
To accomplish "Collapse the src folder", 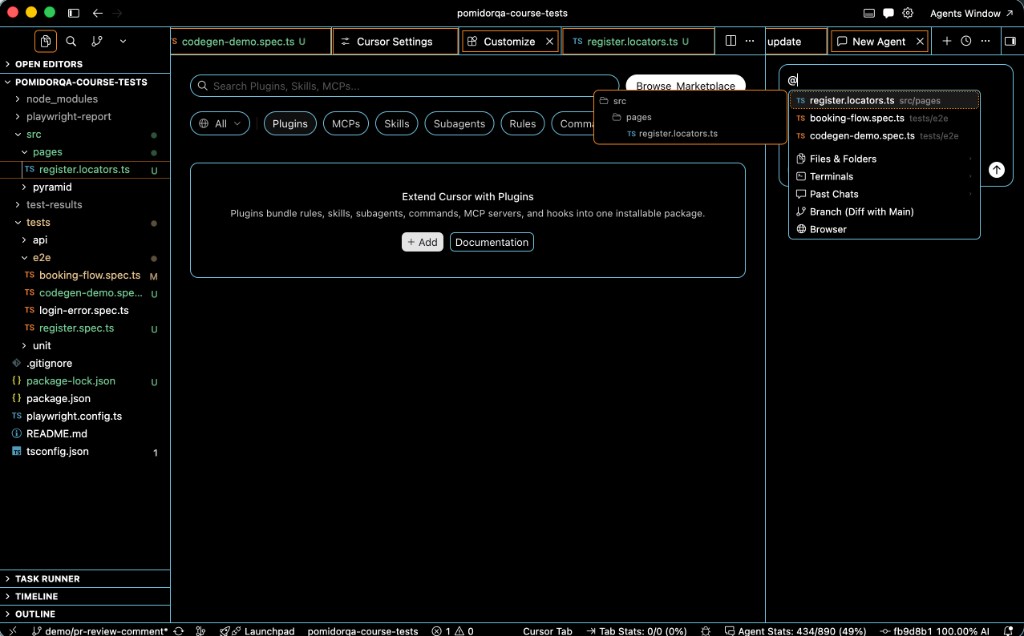I will click(x=85, y=135).
